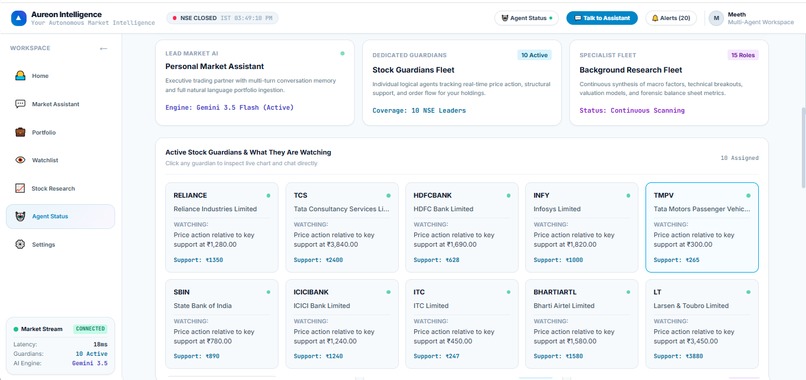Click the Watchlist eye icon

coord(20,160)
